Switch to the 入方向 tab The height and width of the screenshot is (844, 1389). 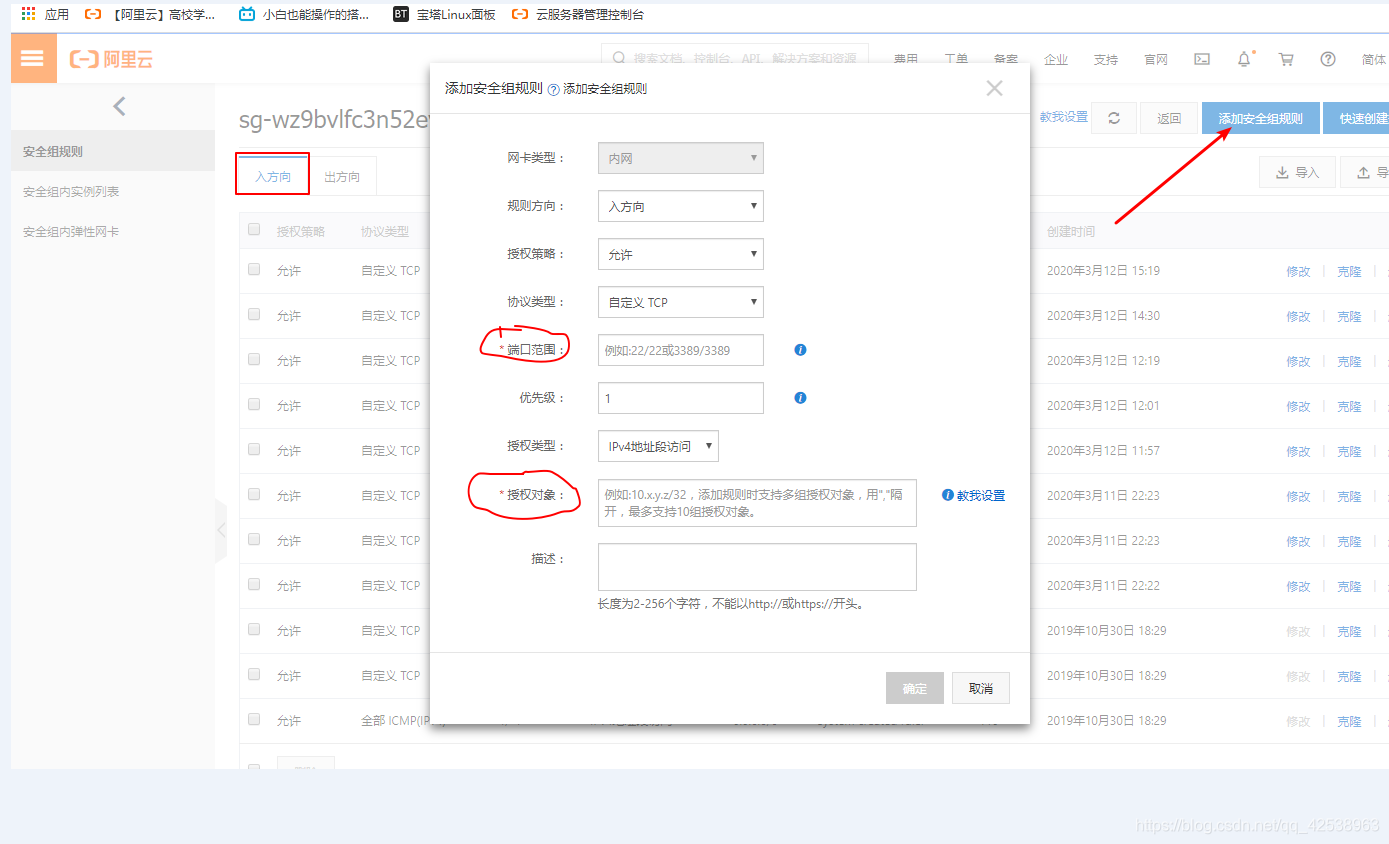273,176
